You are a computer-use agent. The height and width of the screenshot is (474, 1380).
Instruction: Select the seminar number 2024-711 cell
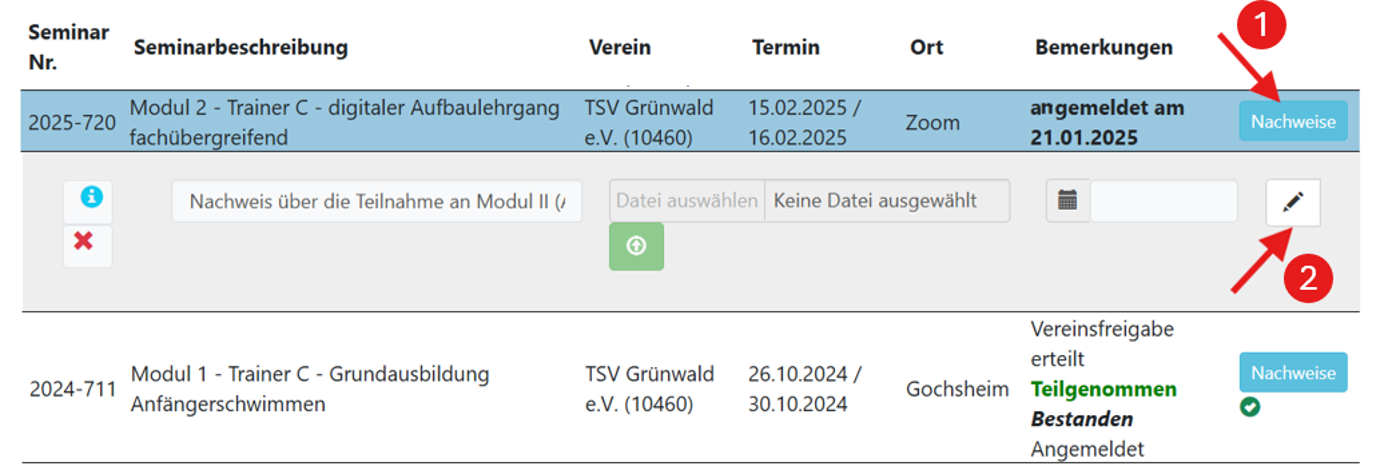(x=72, y=389)
